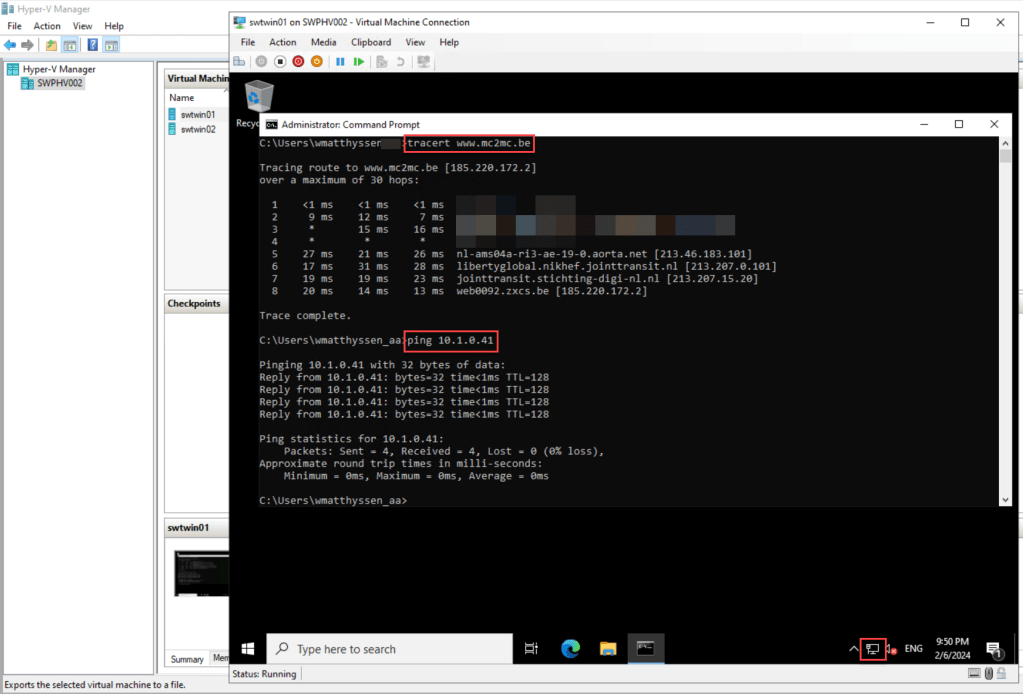Click the Windows Start button in the guest

pyautogui.click(x=247, y=649)
